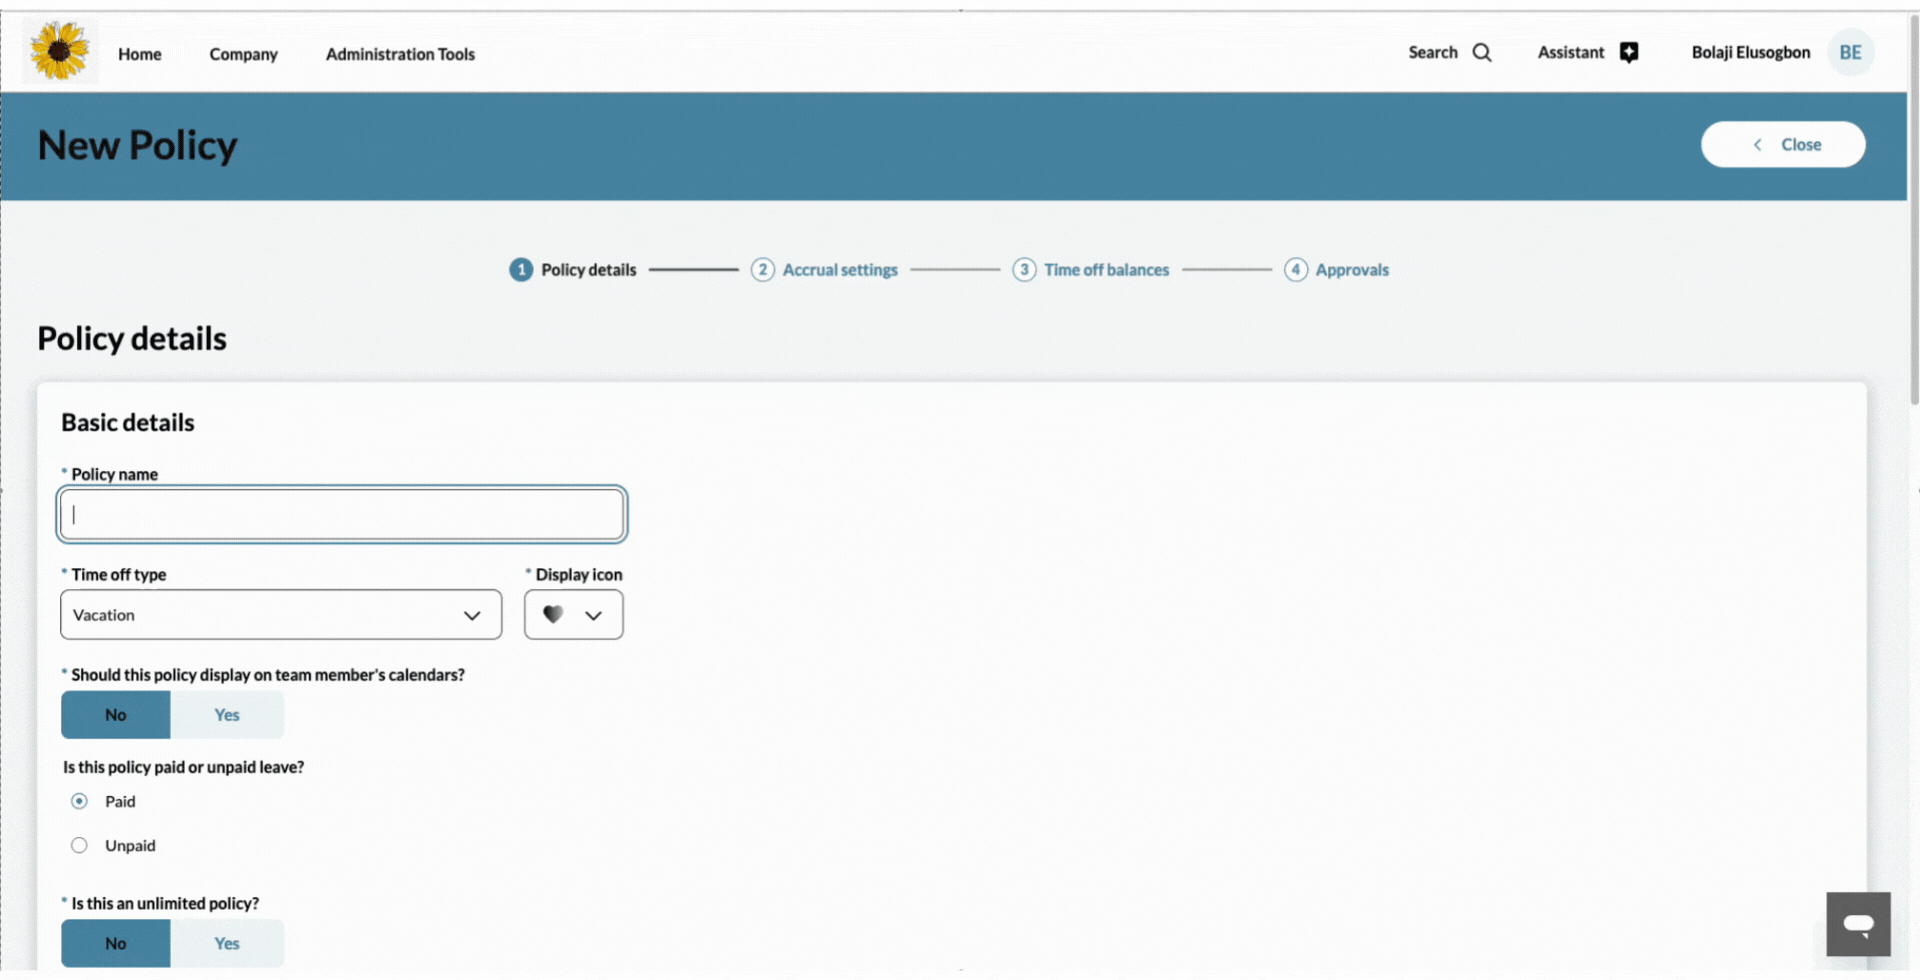Click the Search magnifying glass icon
Image resolution: width=1920 pixels, height=980 pixels.
click(1482, 53)
